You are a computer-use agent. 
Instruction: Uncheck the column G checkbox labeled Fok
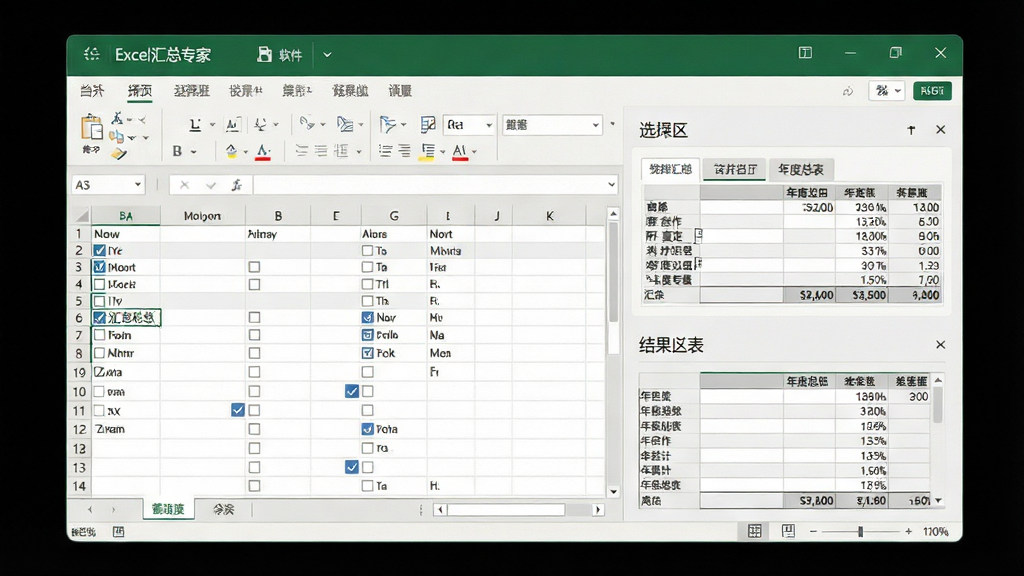(x=368, y=353)
